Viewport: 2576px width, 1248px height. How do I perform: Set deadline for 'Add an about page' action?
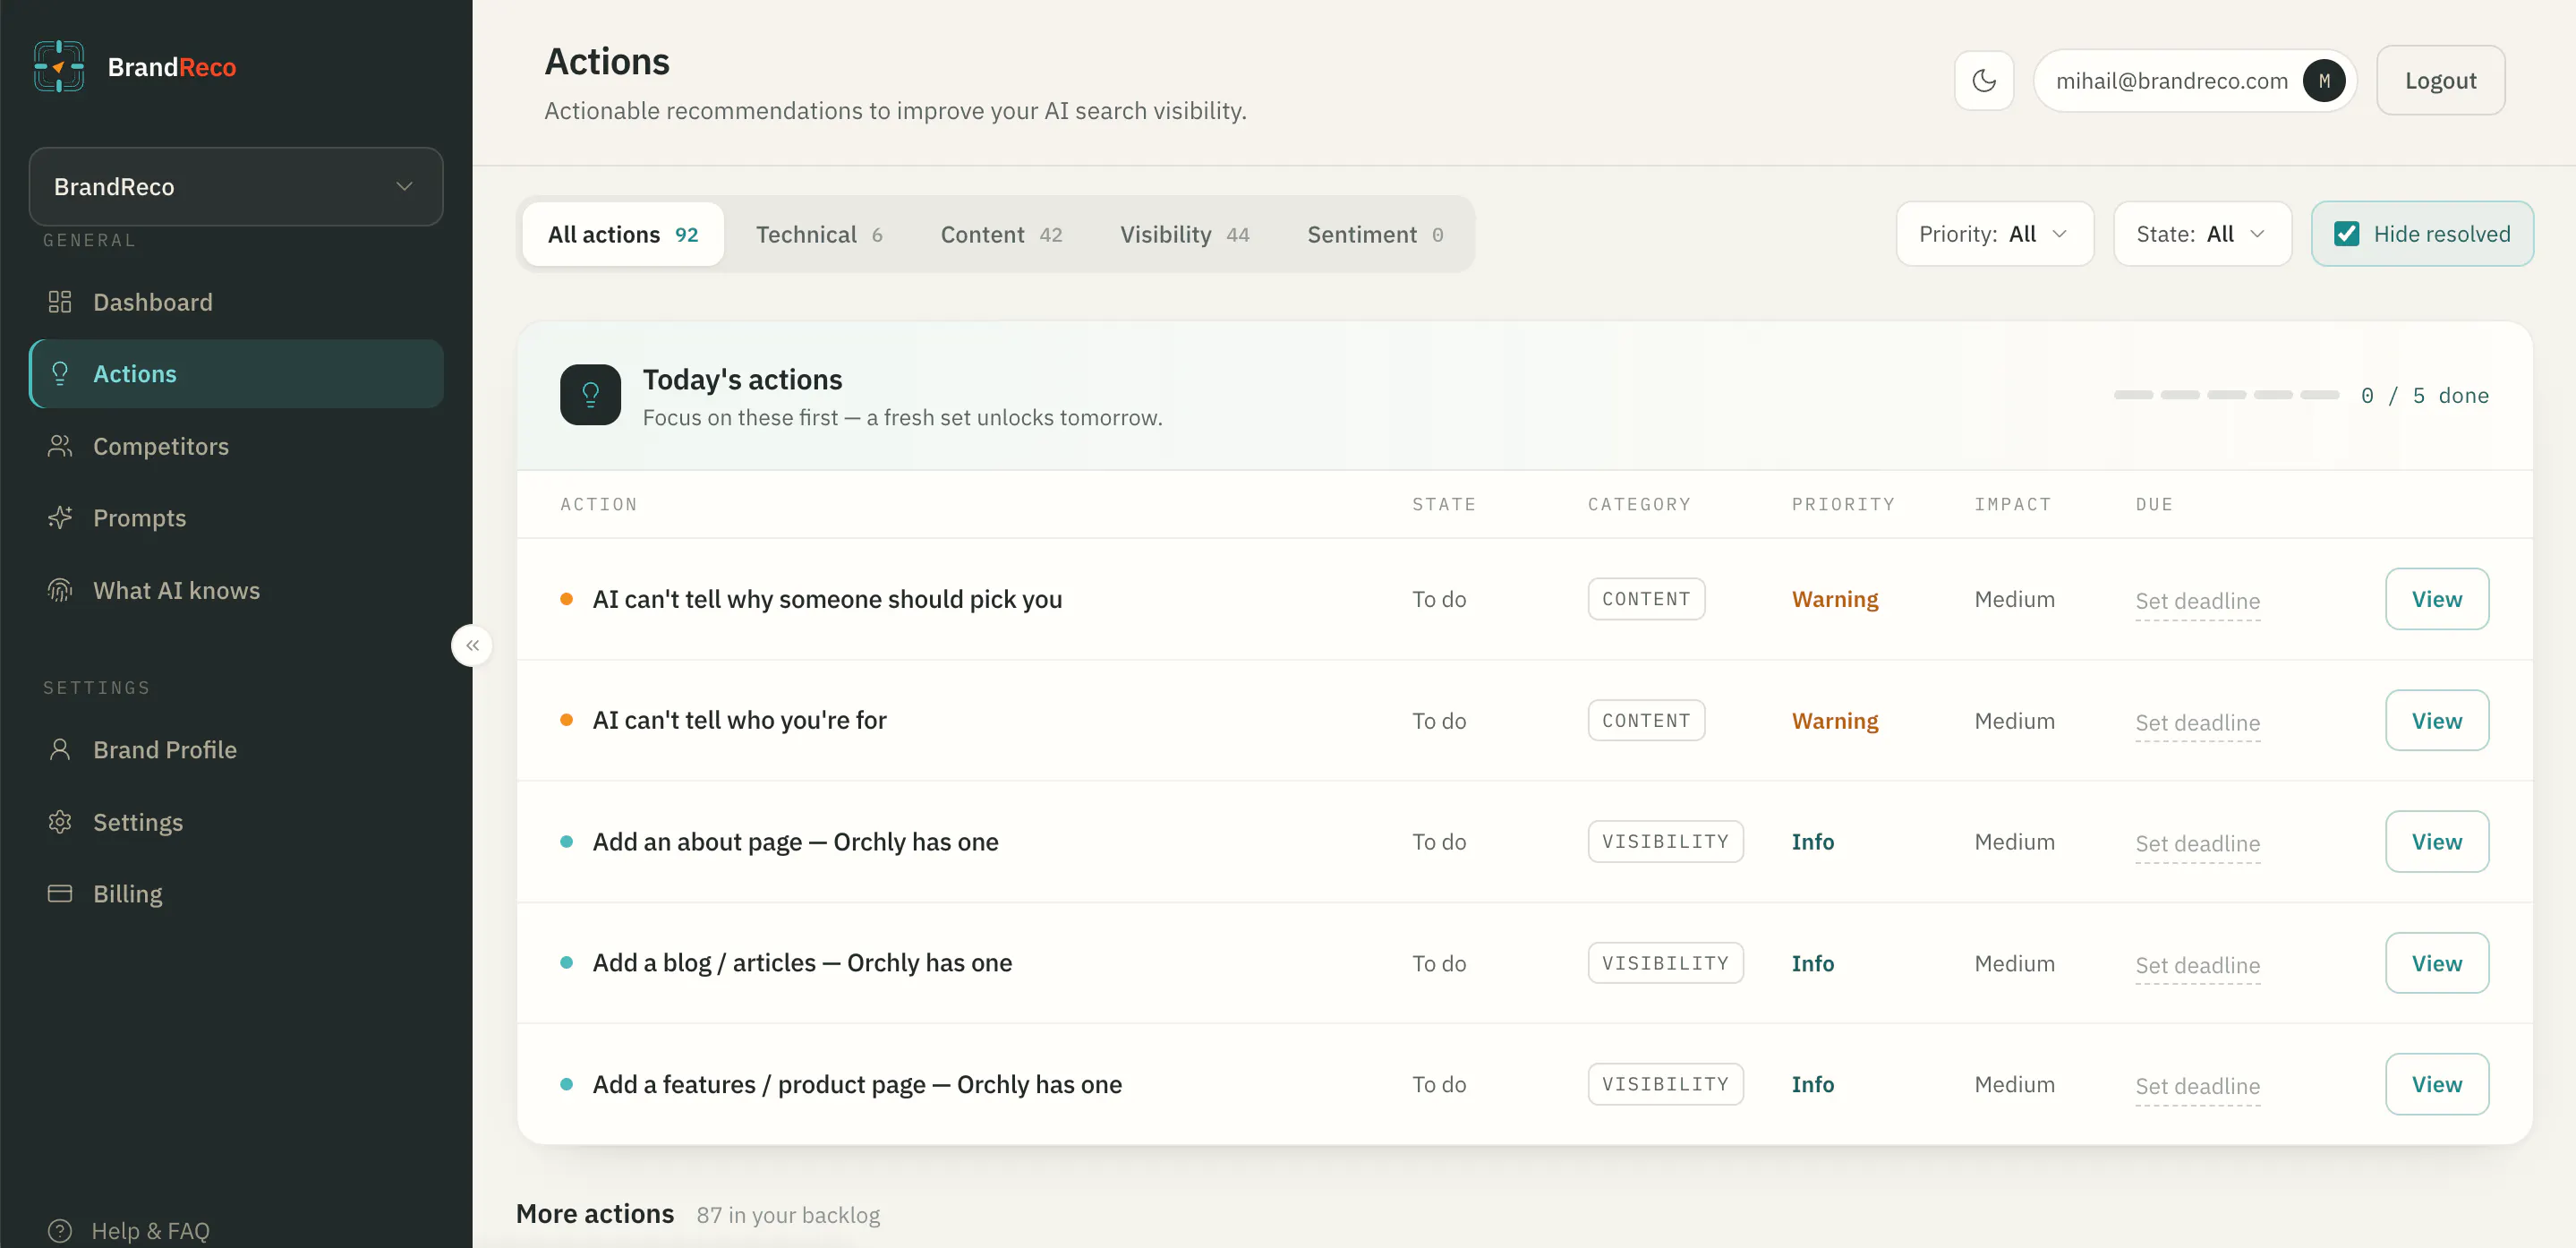click(x=2197, y=844)
